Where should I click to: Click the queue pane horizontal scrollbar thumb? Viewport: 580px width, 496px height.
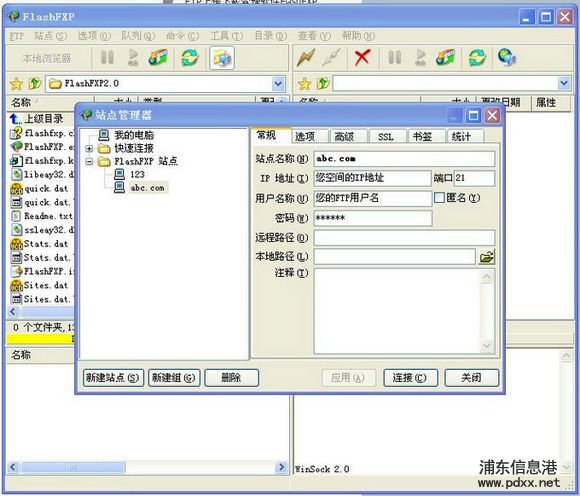click(x=72, y=468)
